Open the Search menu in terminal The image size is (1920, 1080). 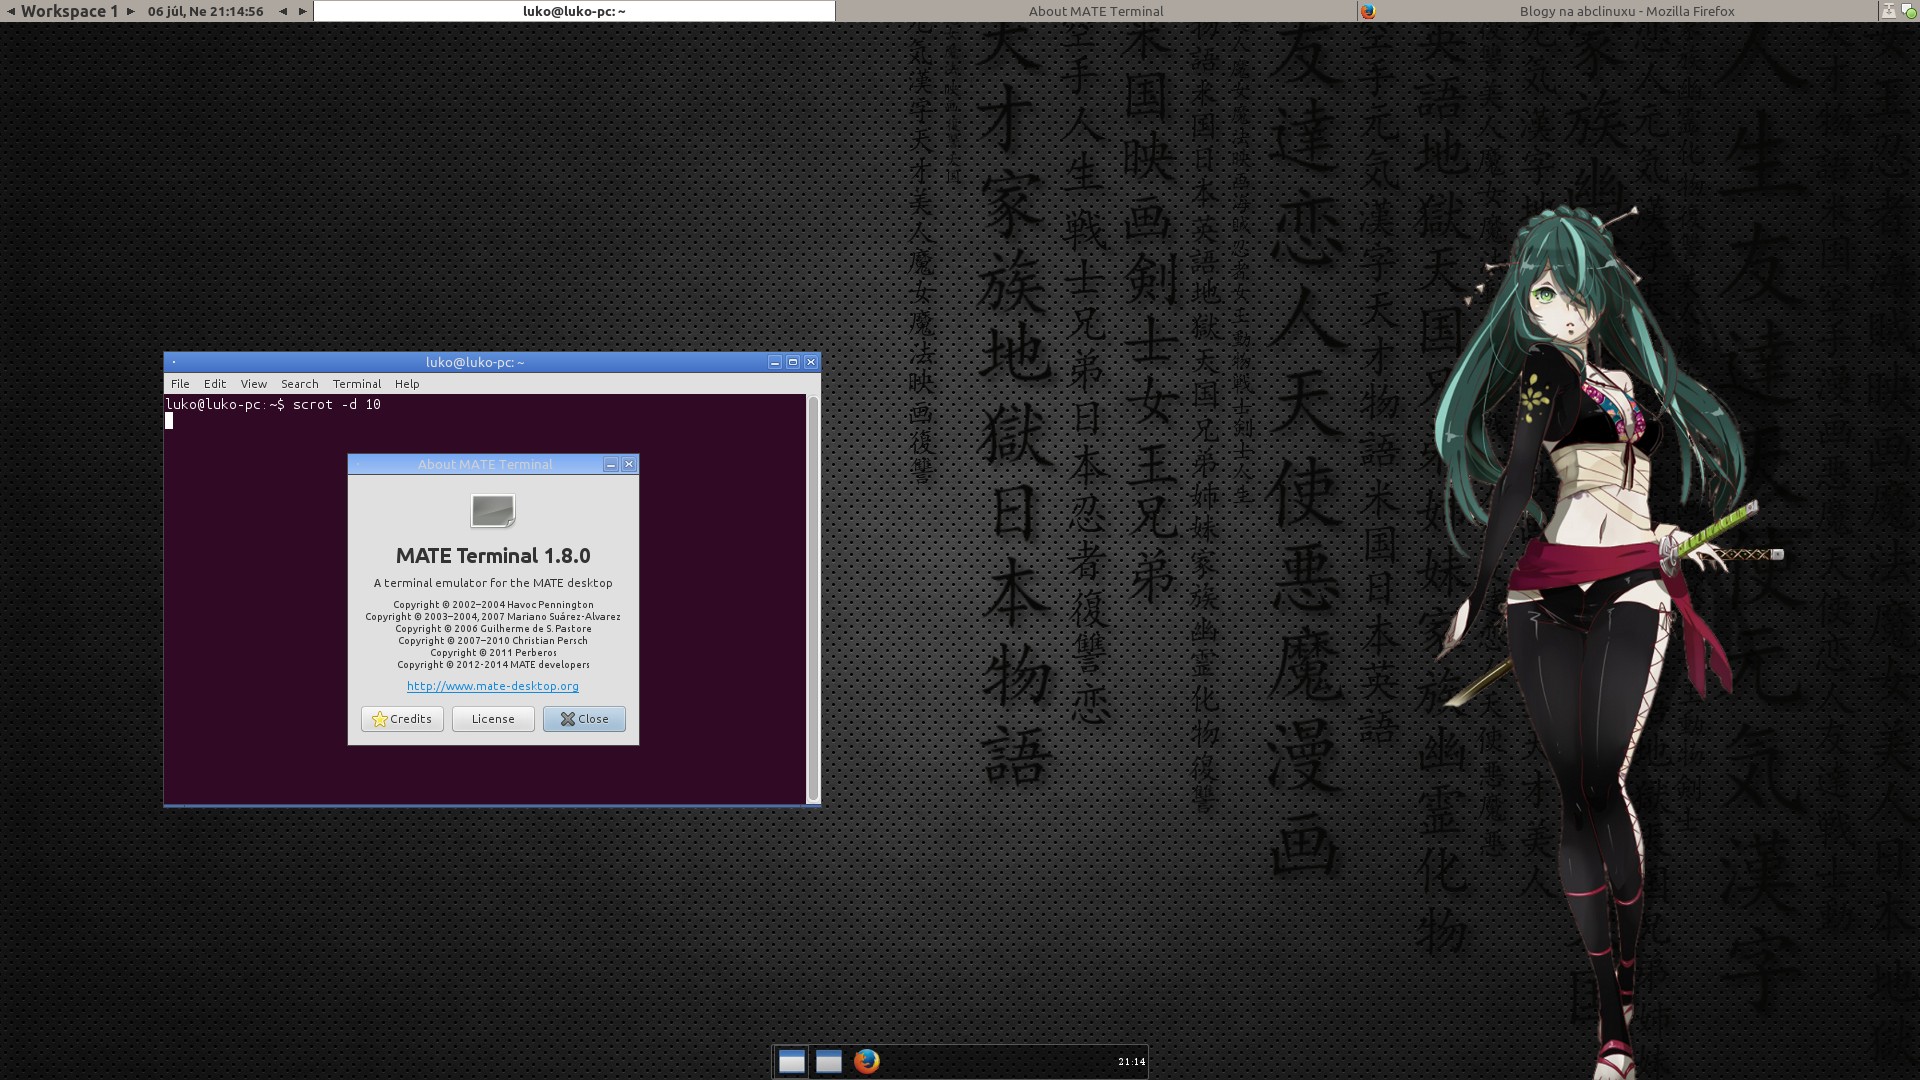pos(299,384)
